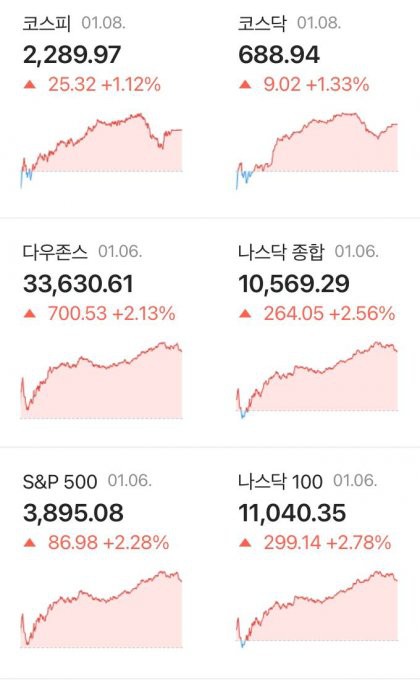View the 나스닥 100 intraday chart

(x=317, y=609)
